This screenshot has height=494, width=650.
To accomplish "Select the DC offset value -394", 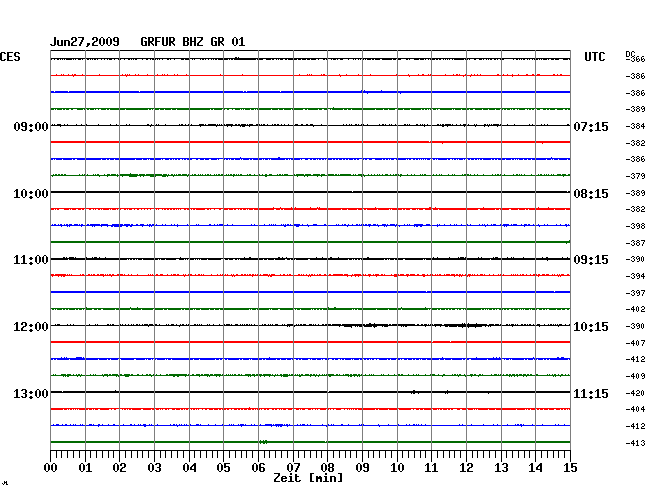I will pos(635,276).
